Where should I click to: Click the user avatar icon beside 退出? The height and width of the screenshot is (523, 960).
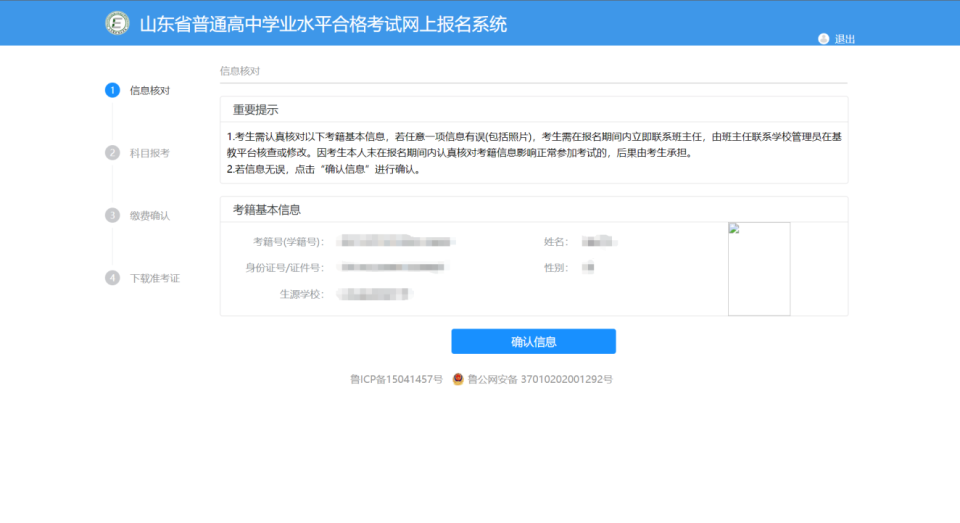(x=823, y=39)
